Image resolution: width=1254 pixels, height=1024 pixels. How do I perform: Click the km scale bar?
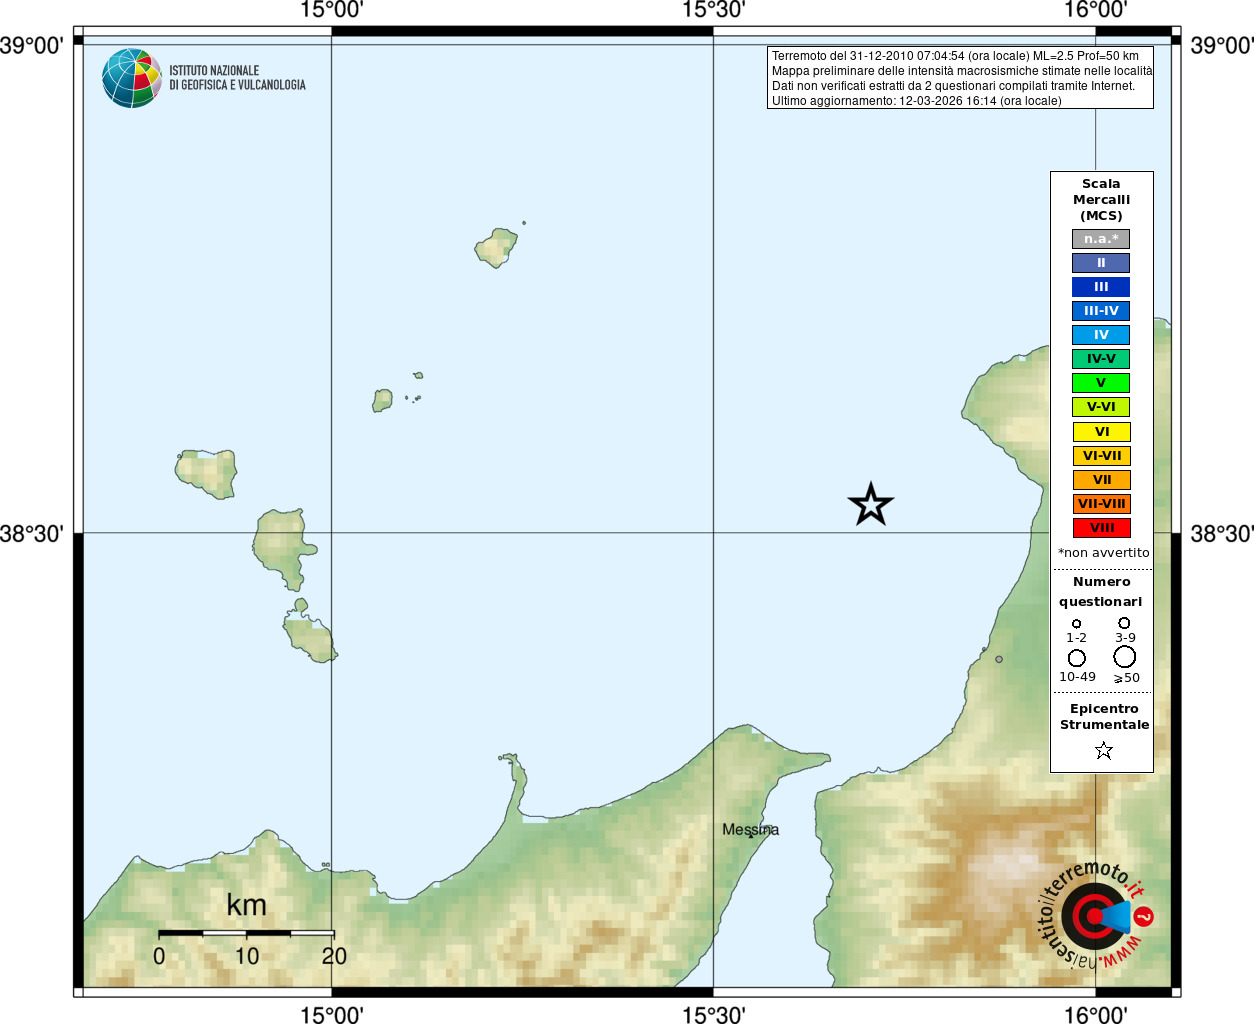pos(246,933)
